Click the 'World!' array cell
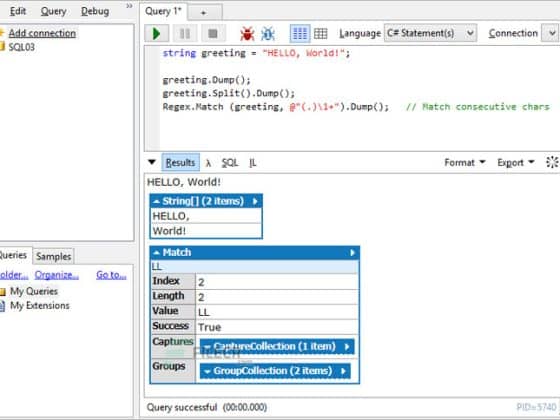560x420 pixels. coord(206,231)
